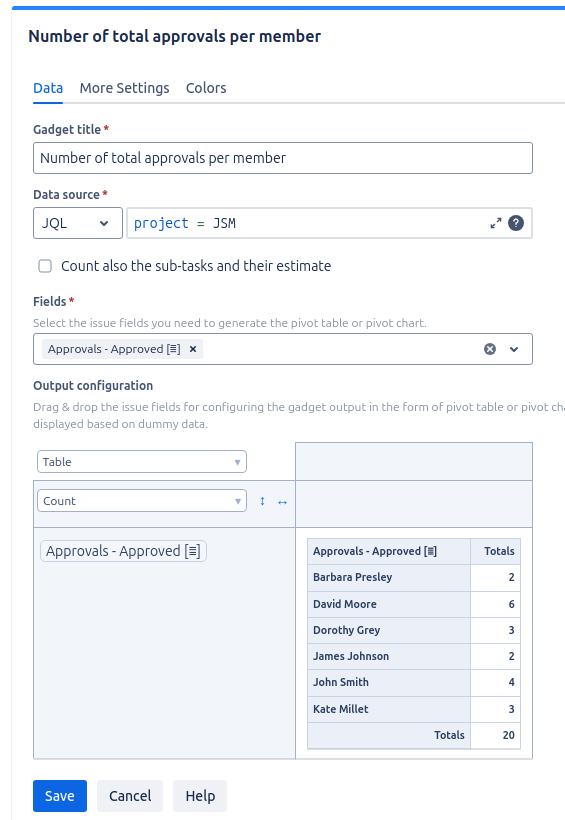Click the vertical sort arrow icon

tap(262, 502)
